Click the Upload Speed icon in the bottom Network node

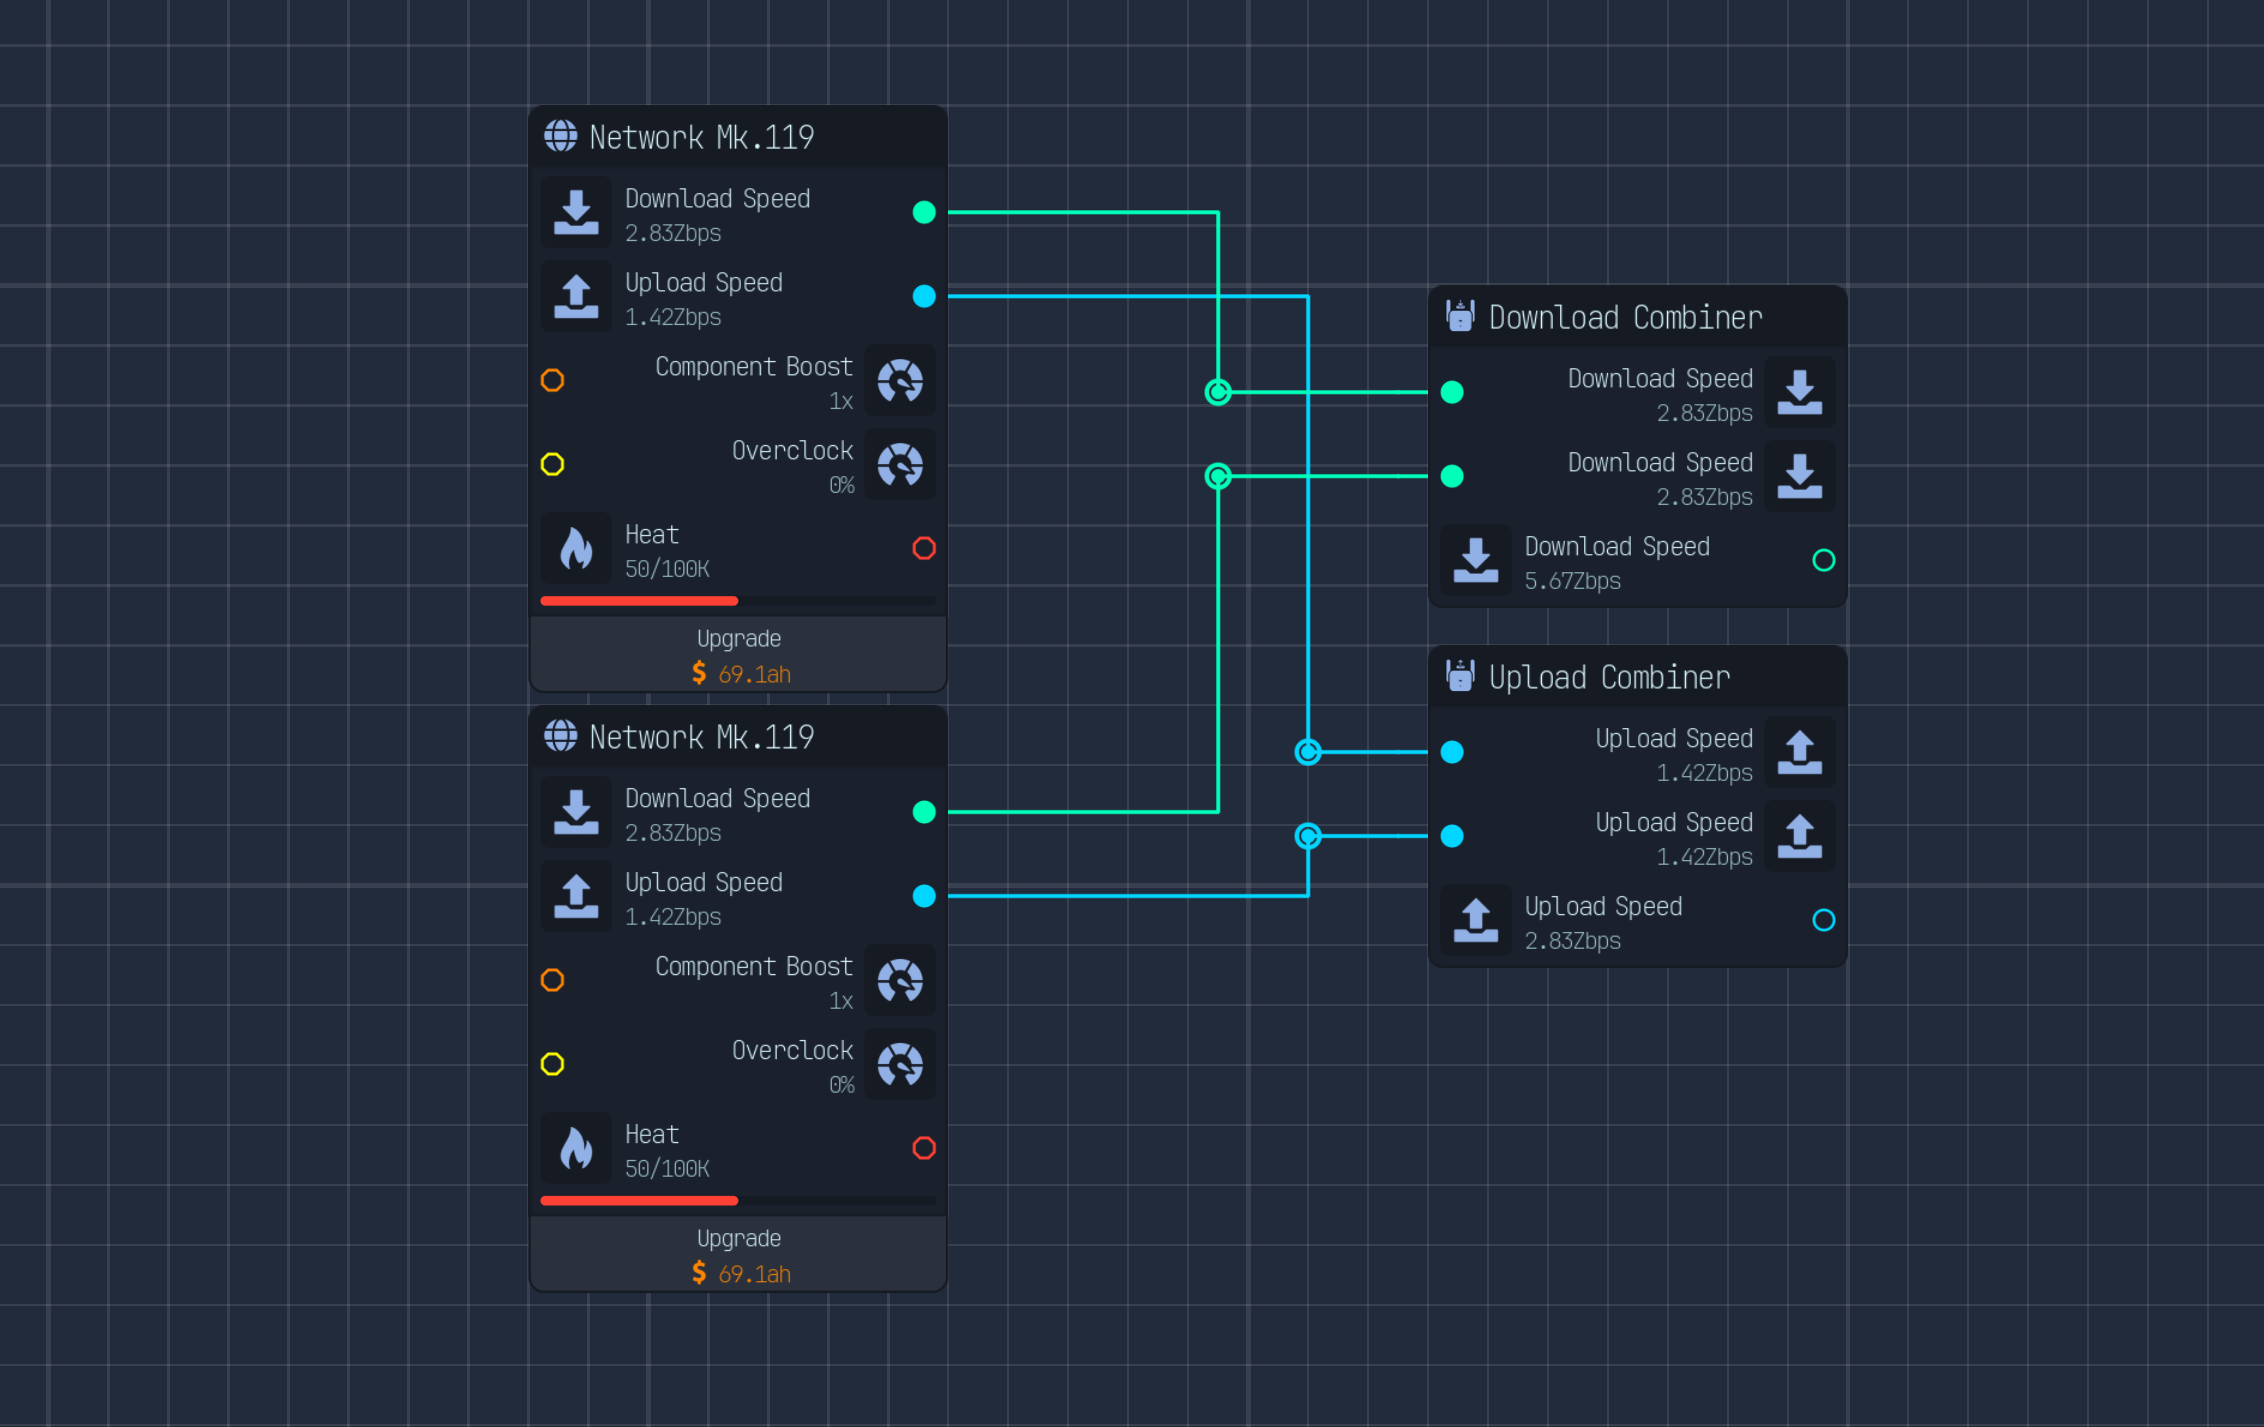pos(576,896)
